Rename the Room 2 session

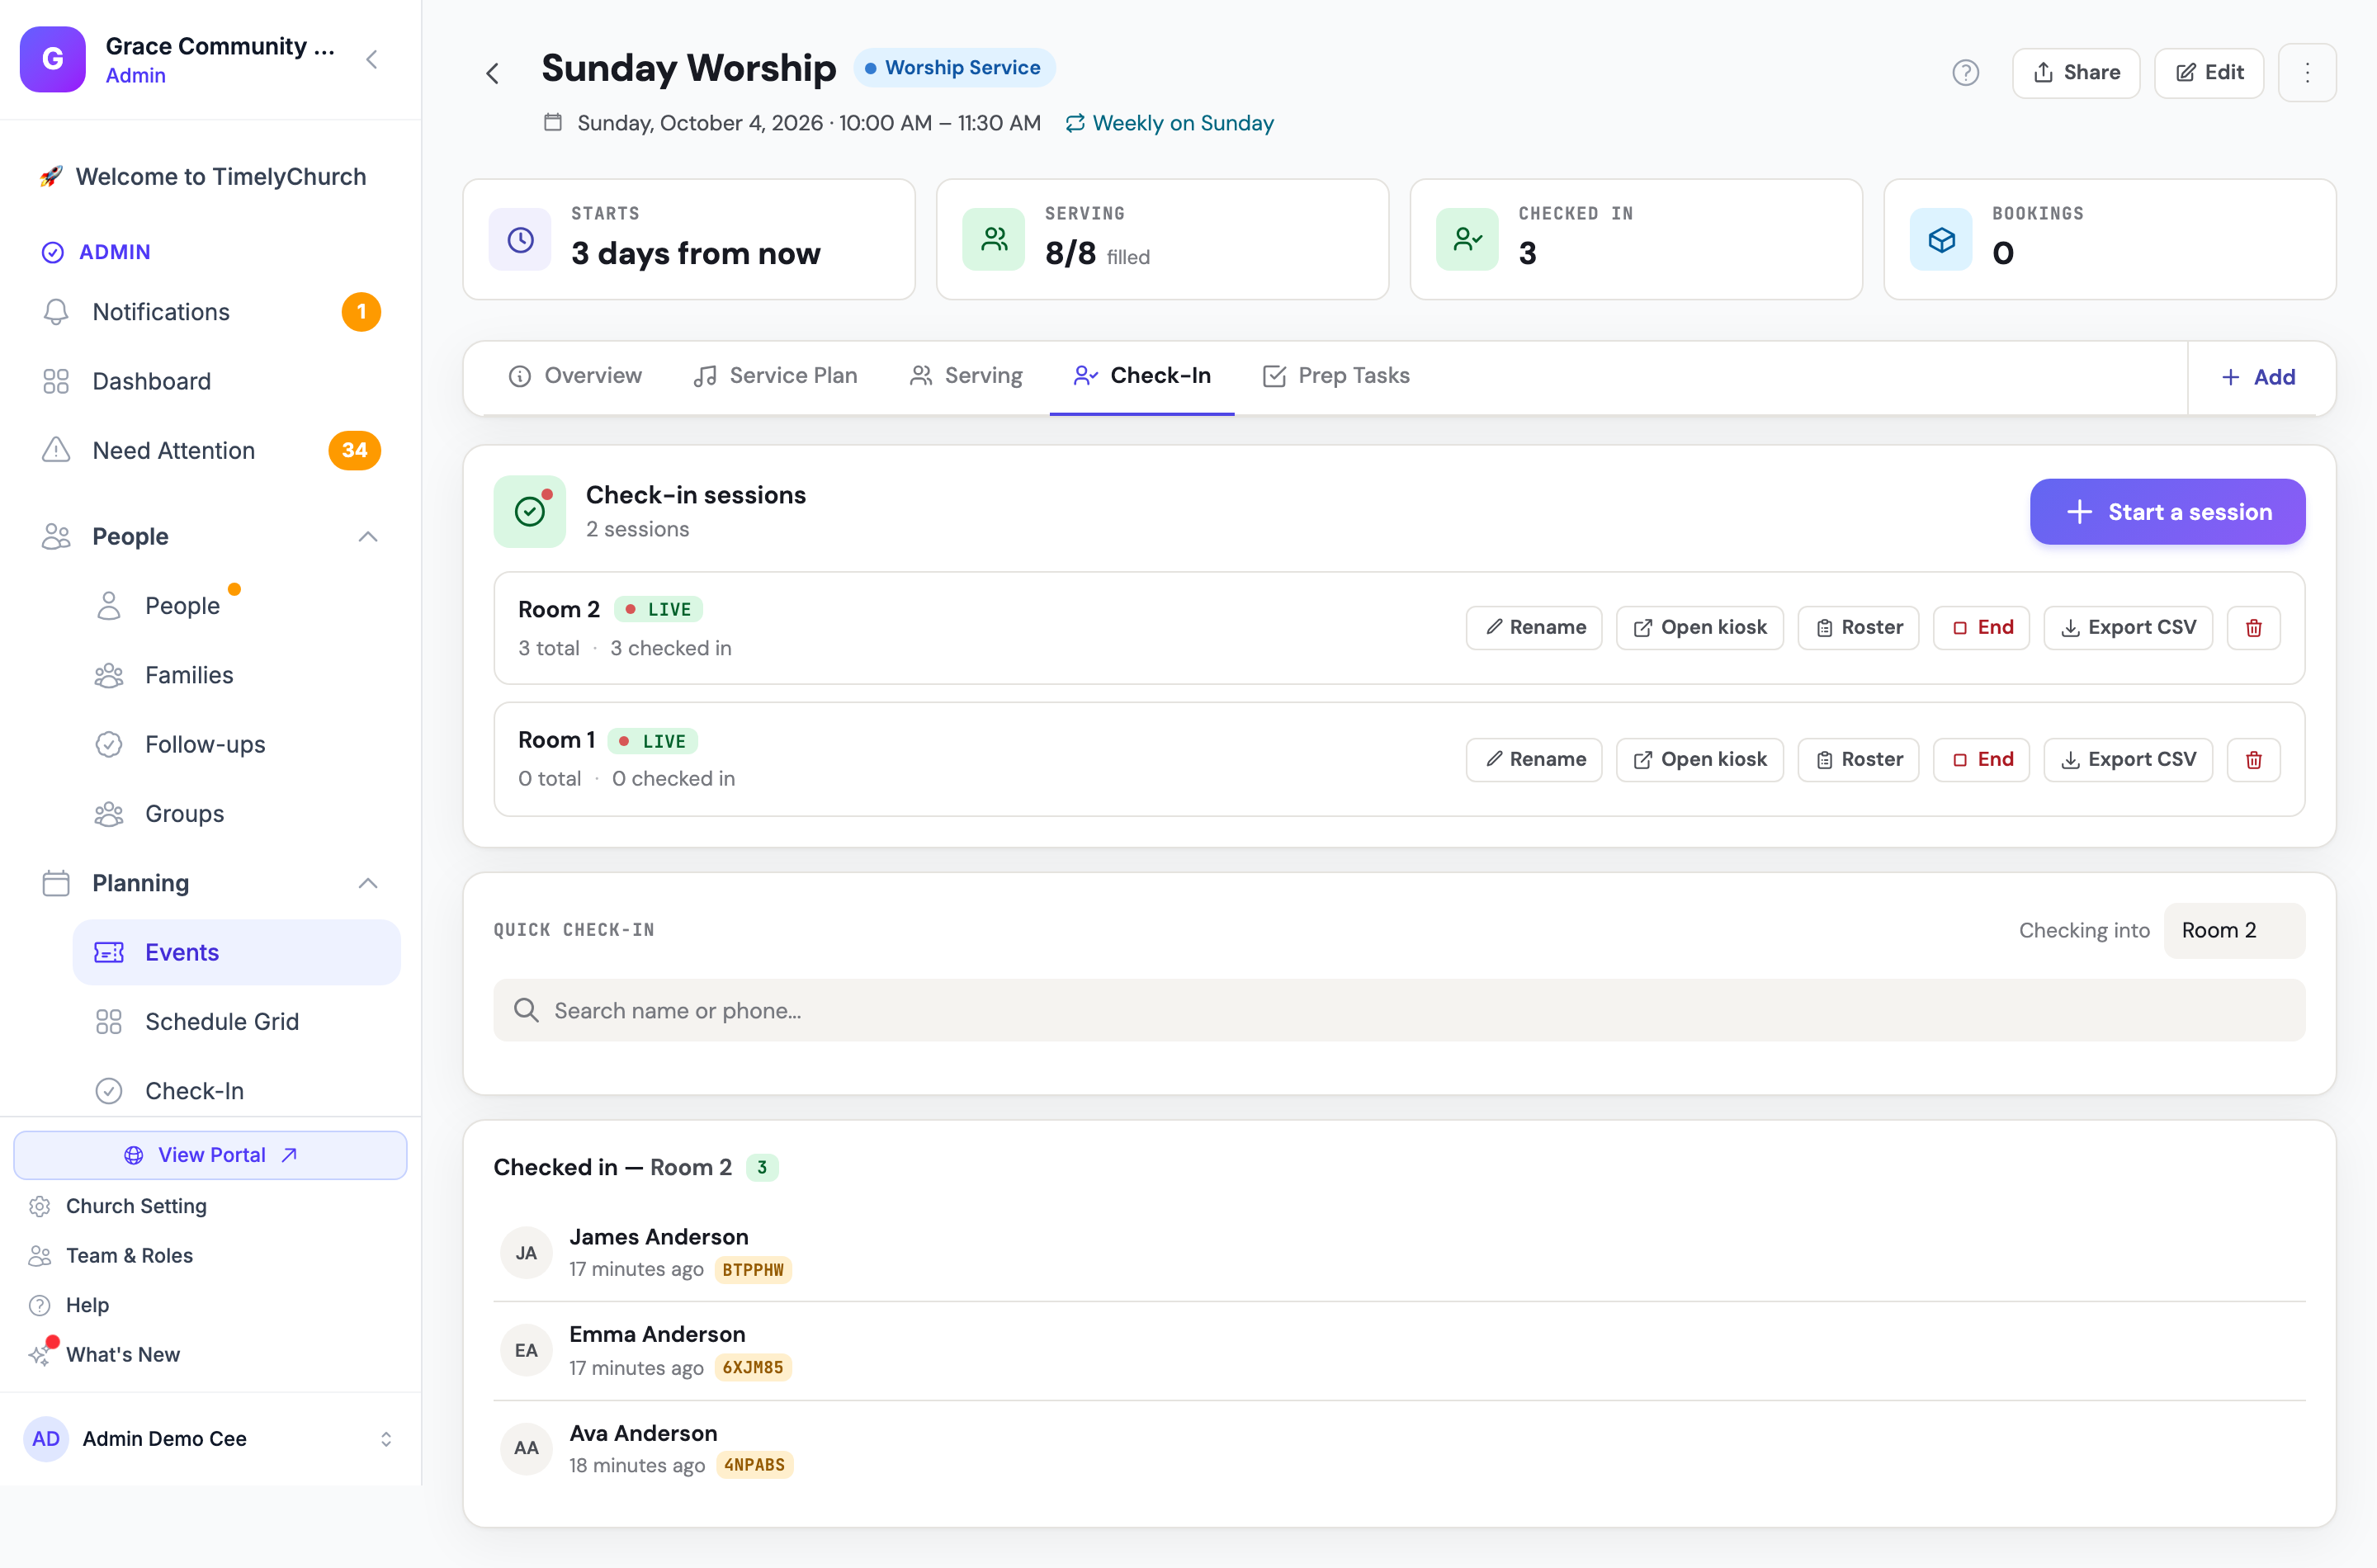1534,628
